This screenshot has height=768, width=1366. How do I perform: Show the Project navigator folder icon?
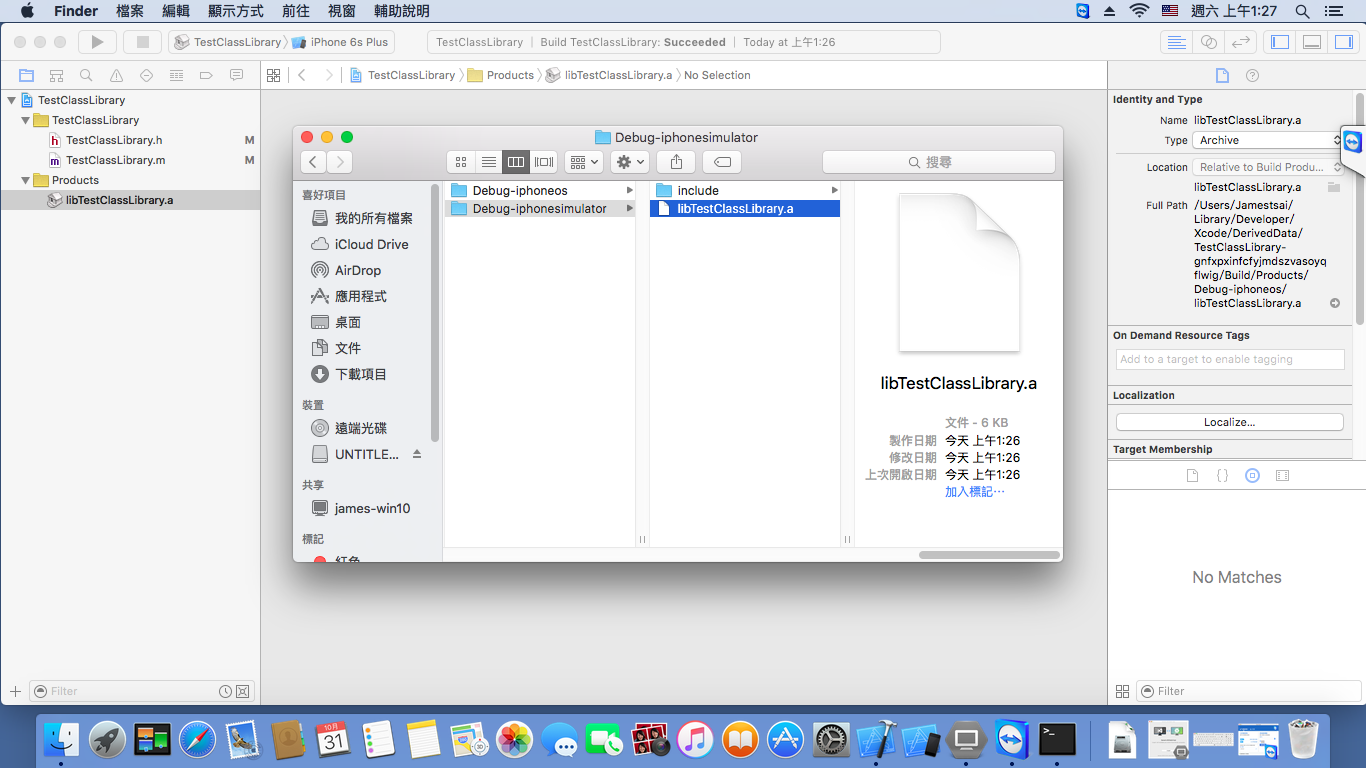click(27, 75)
